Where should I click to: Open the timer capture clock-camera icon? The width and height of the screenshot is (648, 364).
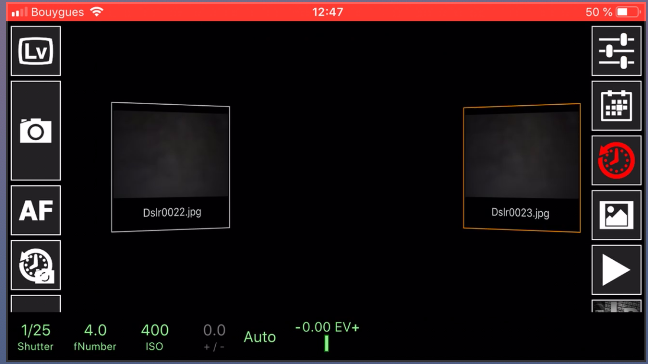click(x=36, y=265)
